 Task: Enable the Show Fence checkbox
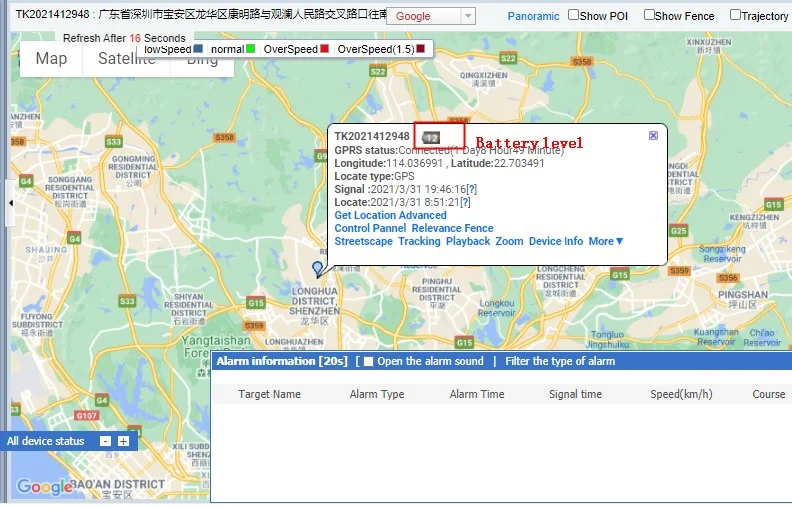click(x=649, y=15)
